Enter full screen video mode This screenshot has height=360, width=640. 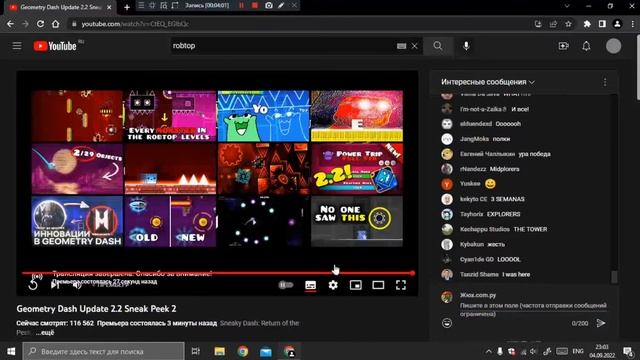click(x=401, y=285)
